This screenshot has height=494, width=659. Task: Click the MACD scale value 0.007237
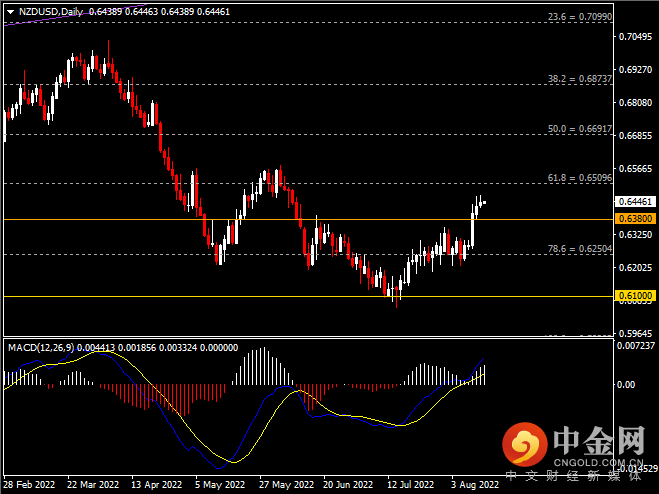635,346
